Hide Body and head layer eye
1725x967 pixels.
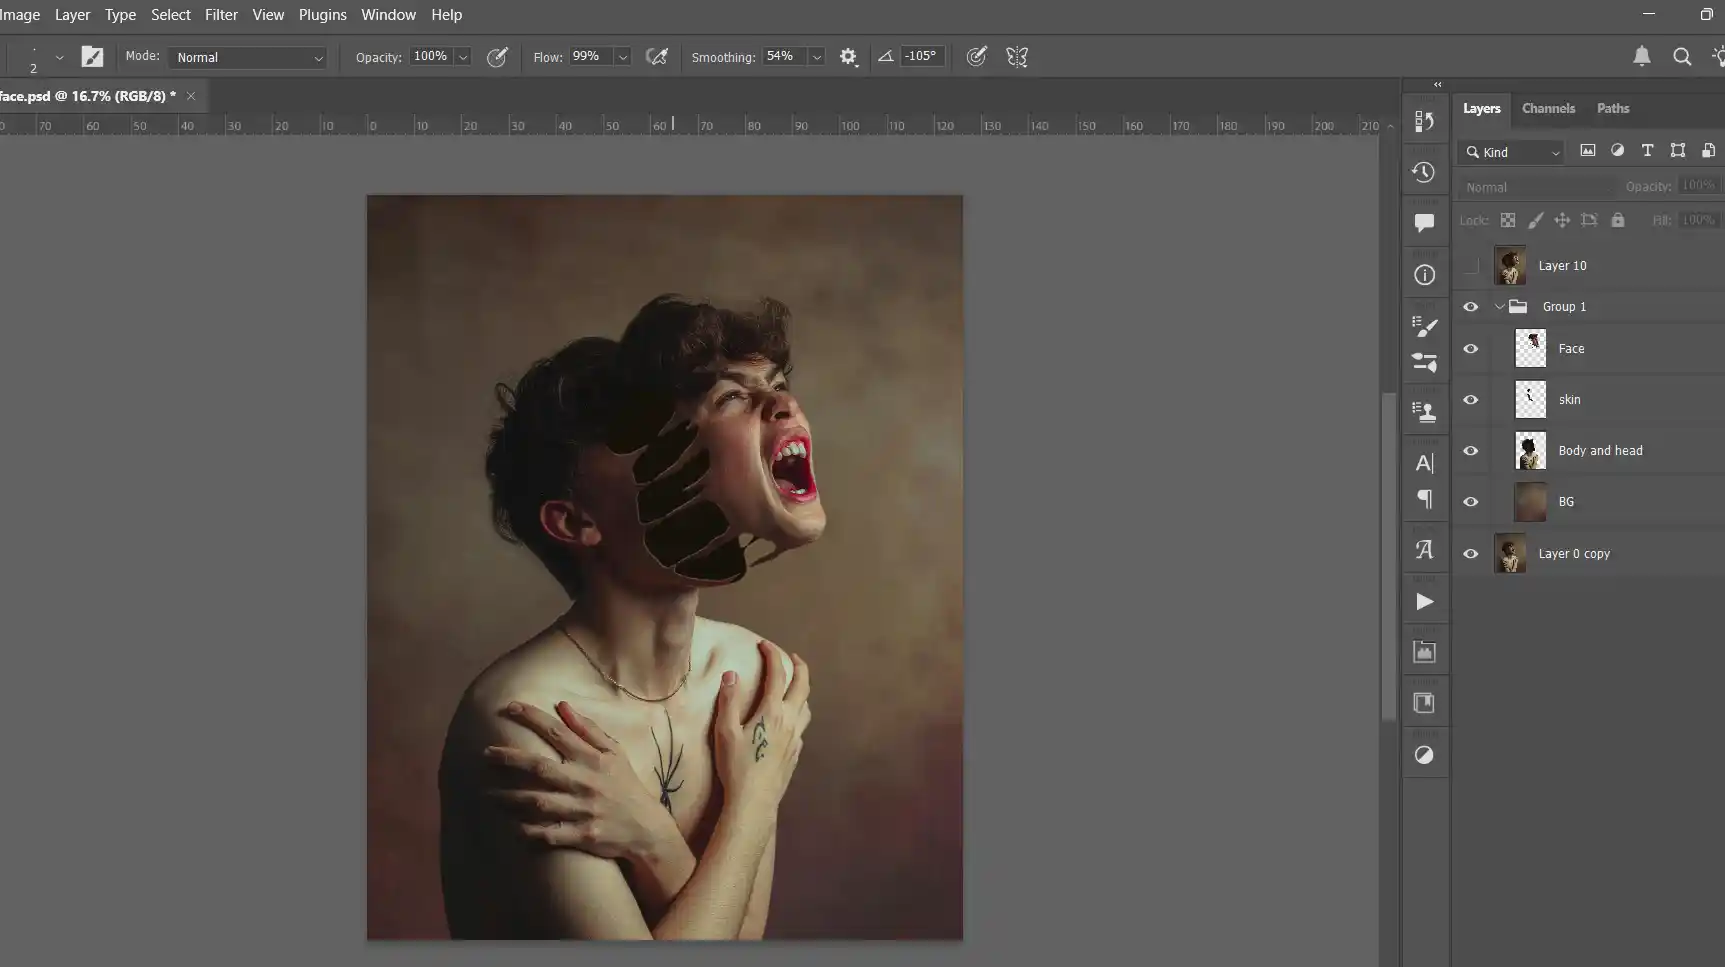coord(1470,451)
